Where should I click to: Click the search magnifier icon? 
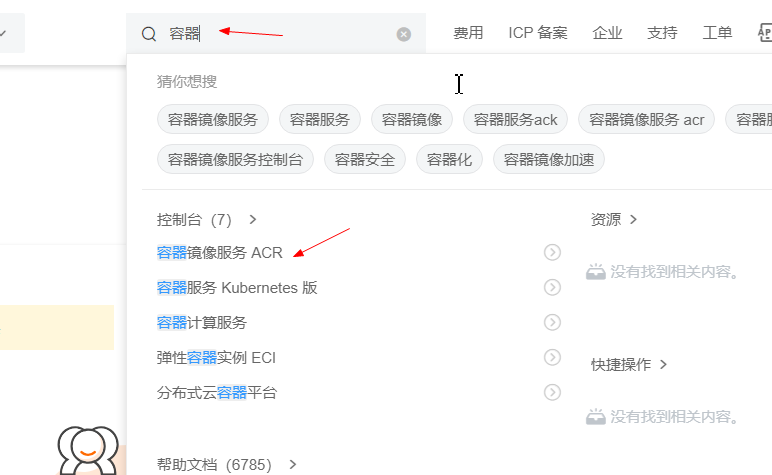coord(149,34)
